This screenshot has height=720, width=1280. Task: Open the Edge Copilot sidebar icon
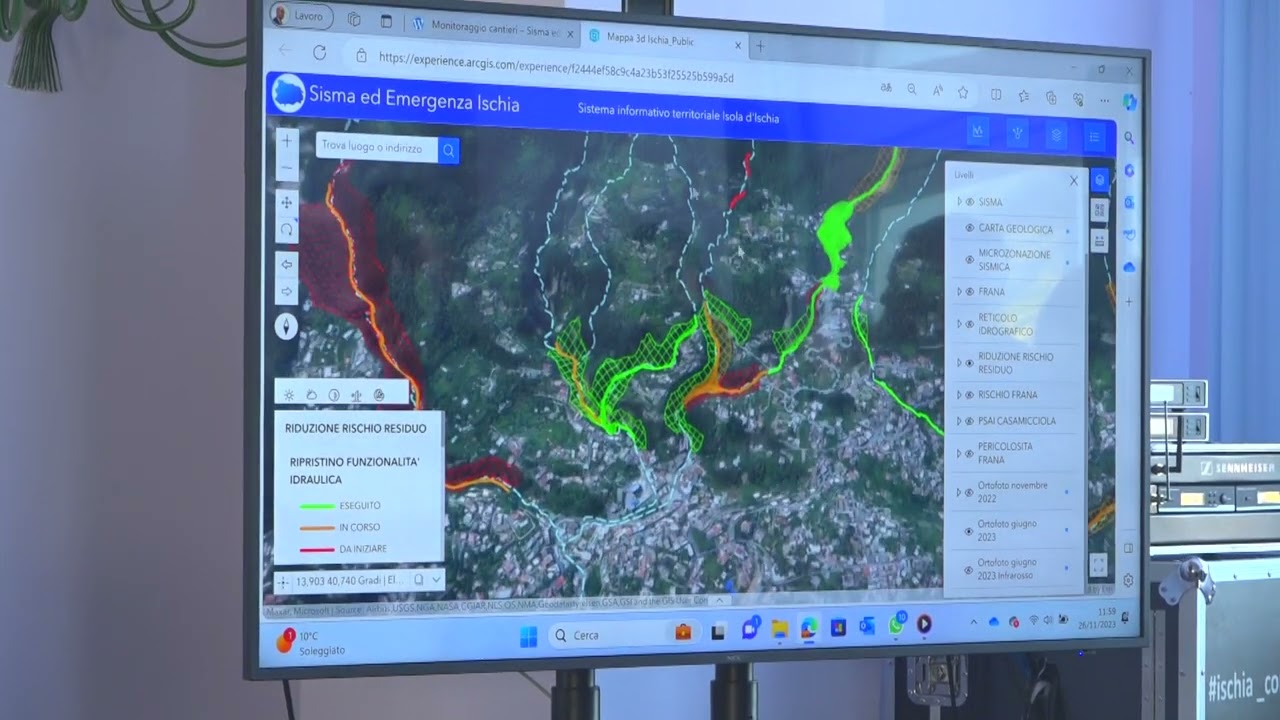pos(1129,102)
